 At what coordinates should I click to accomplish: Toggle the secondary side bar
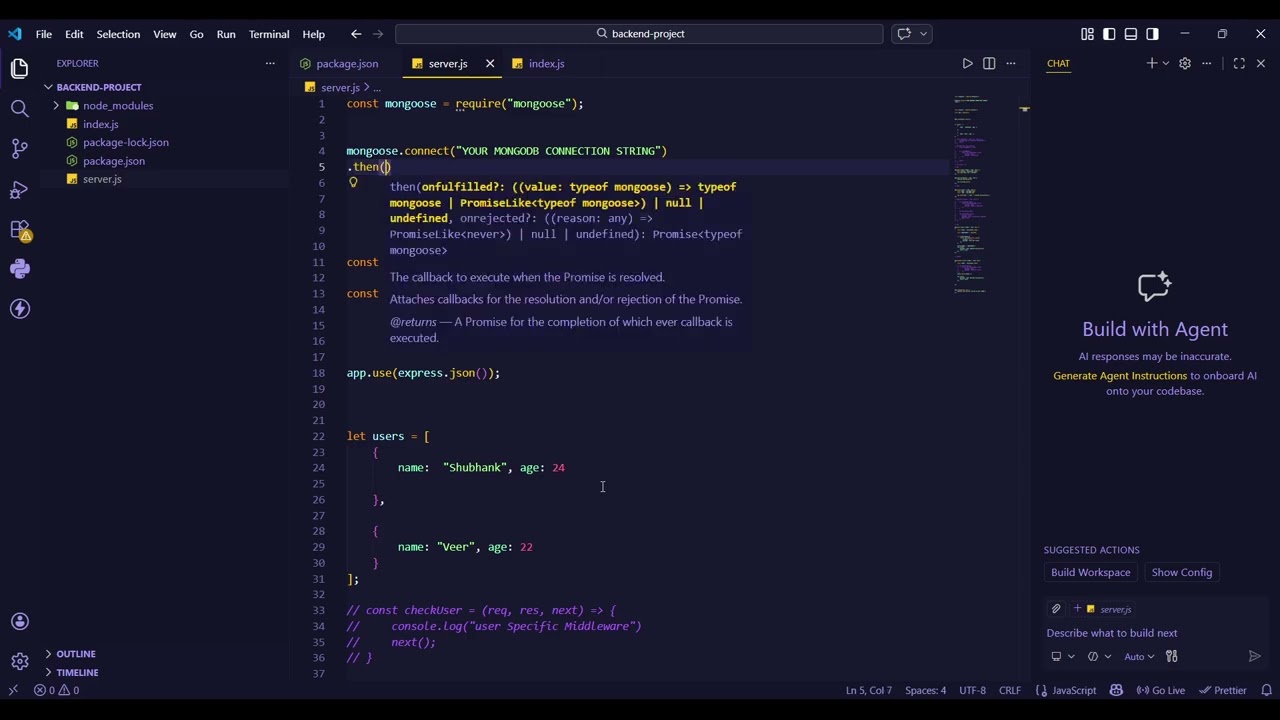point(1153,34)
